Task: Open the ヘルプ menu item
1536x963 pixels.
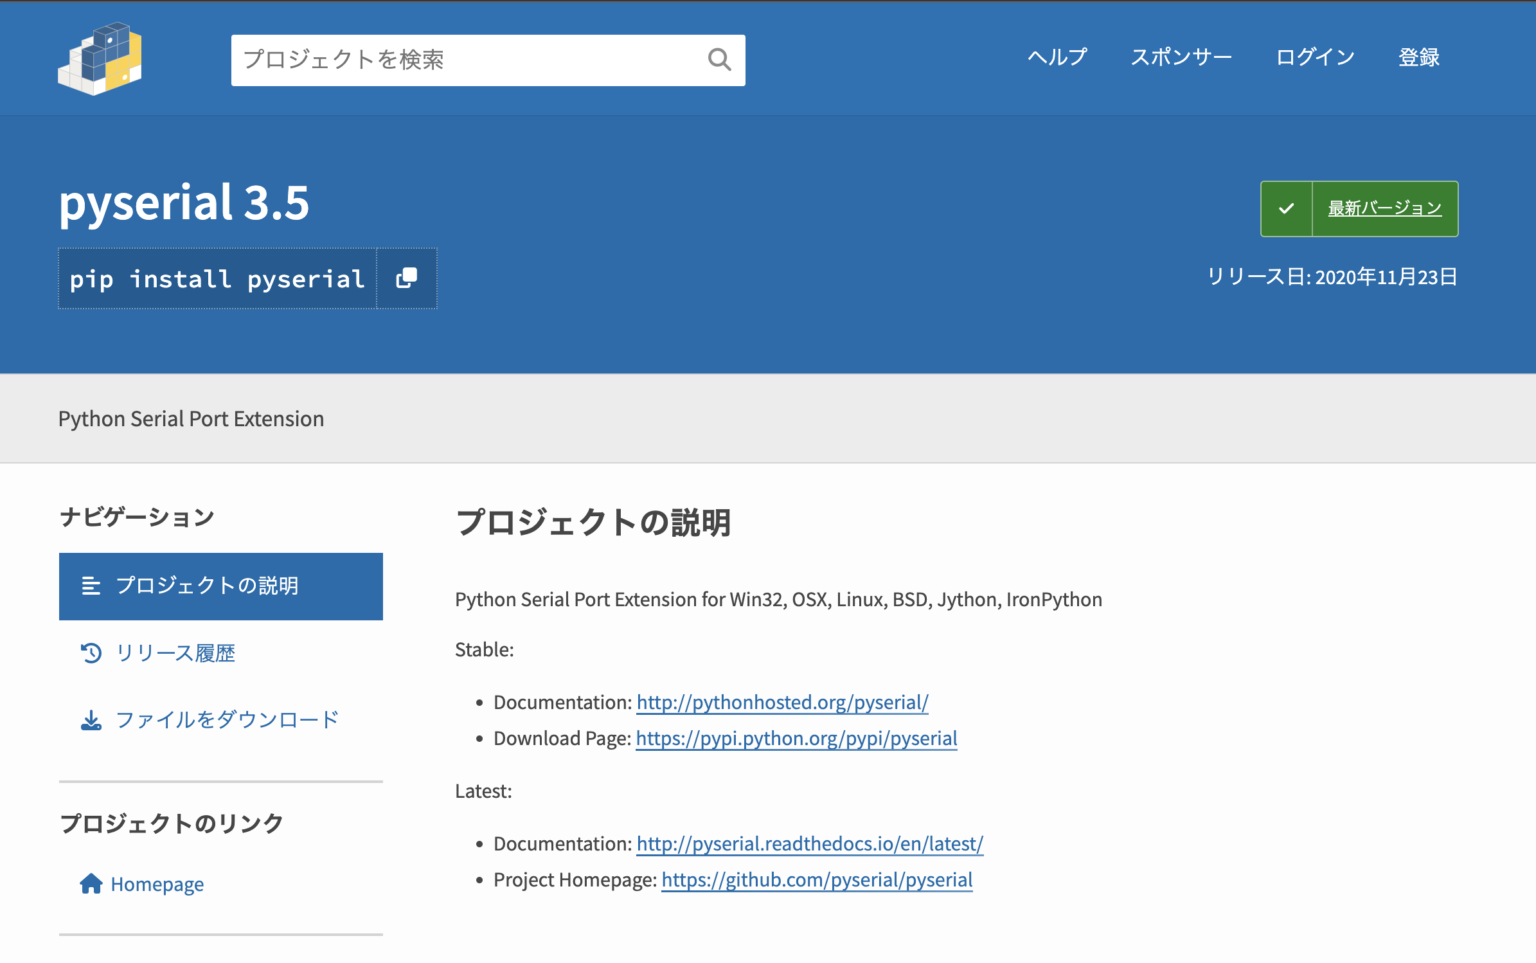Action: coord(1056,58)
